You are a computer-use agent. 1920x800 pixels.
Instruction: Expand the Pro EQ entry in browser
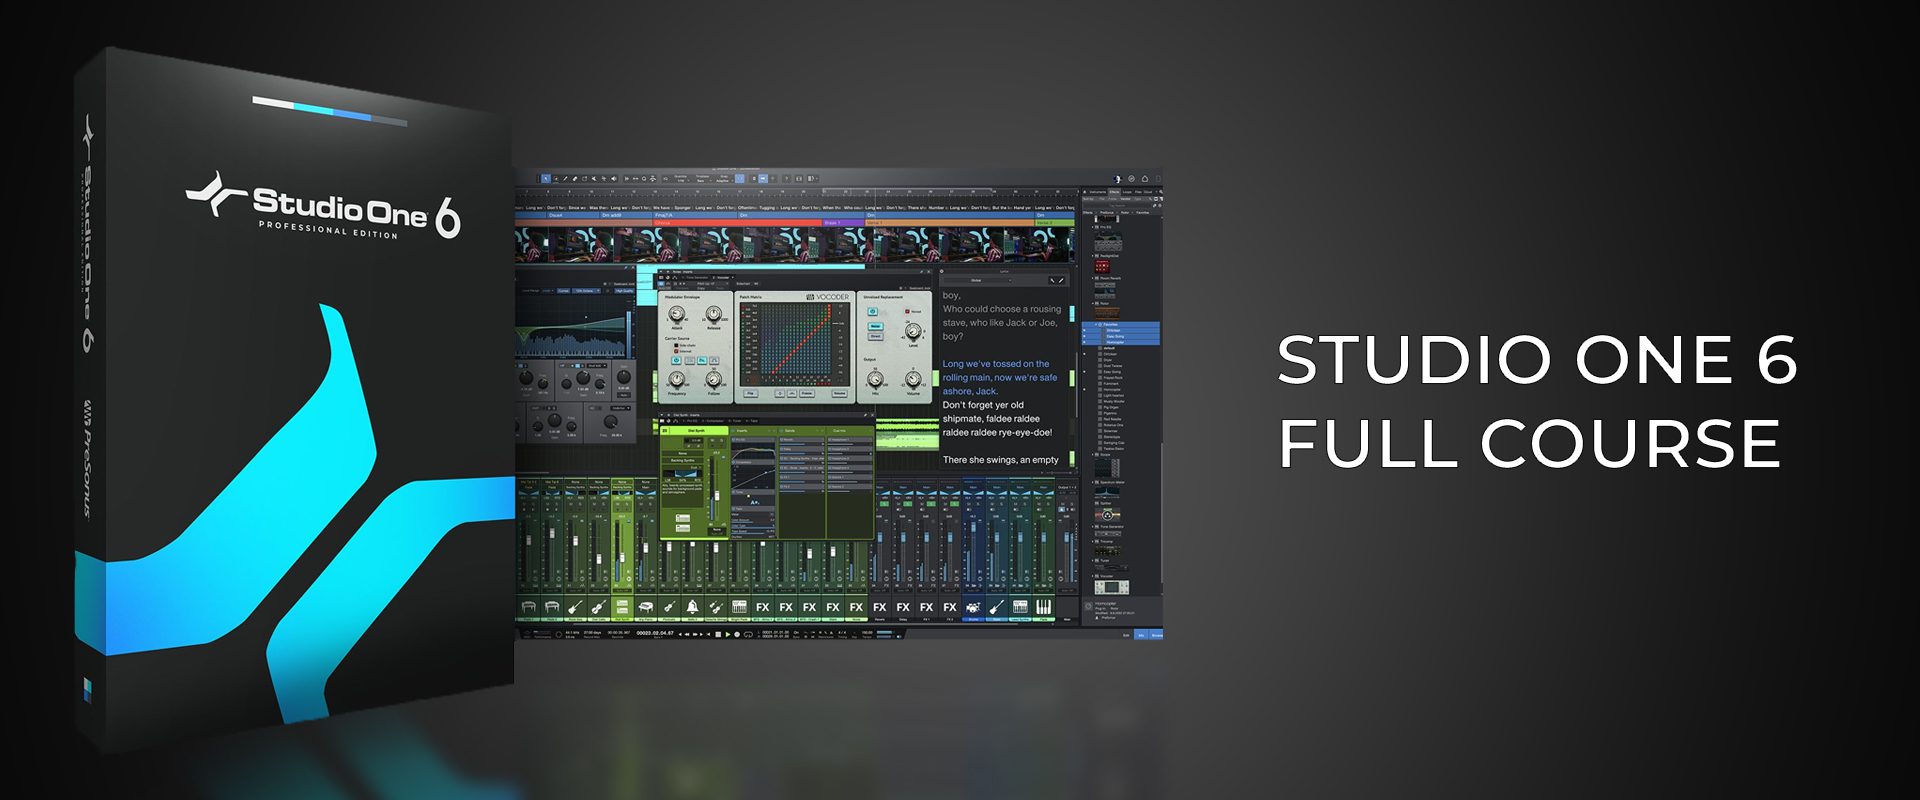[1092, 227]
